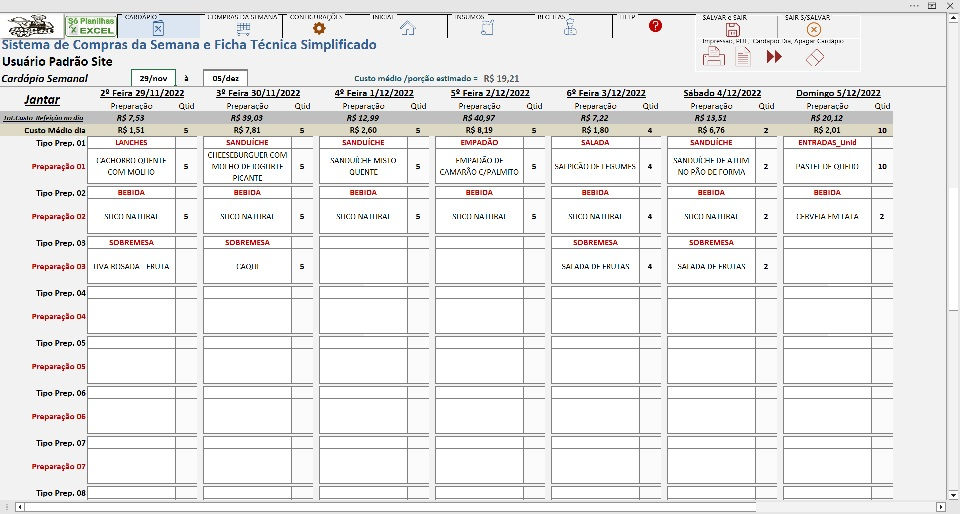Click Salvar e Sair floppy disk icon
The width and height of the screenshot is (960, 514).
click(732, 30)
